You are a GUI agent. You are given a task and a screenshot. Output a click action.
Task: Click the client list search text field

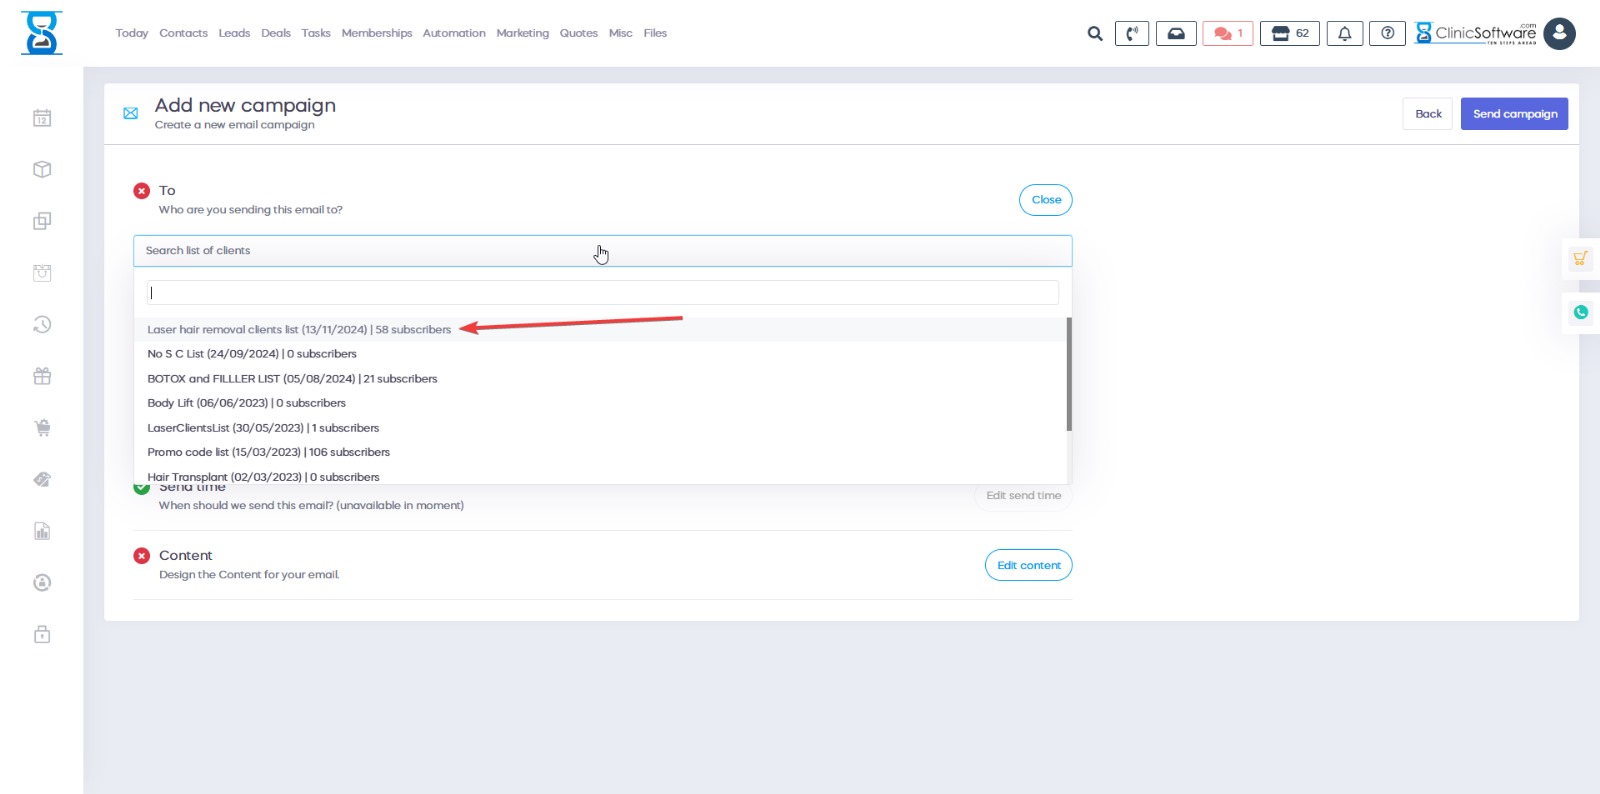[602, 293]
